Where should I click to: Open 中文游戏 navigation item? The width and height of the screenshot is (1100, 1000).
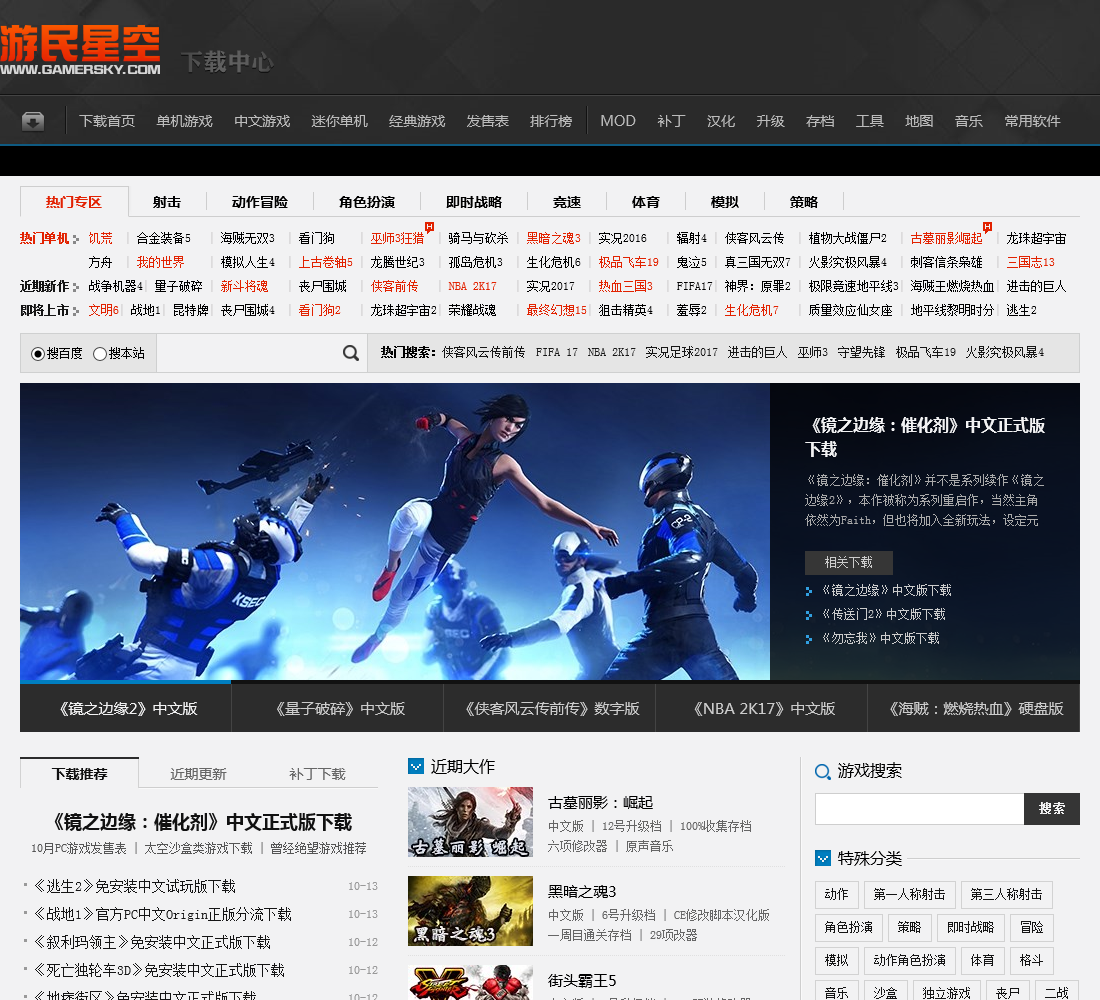[262, 121]
